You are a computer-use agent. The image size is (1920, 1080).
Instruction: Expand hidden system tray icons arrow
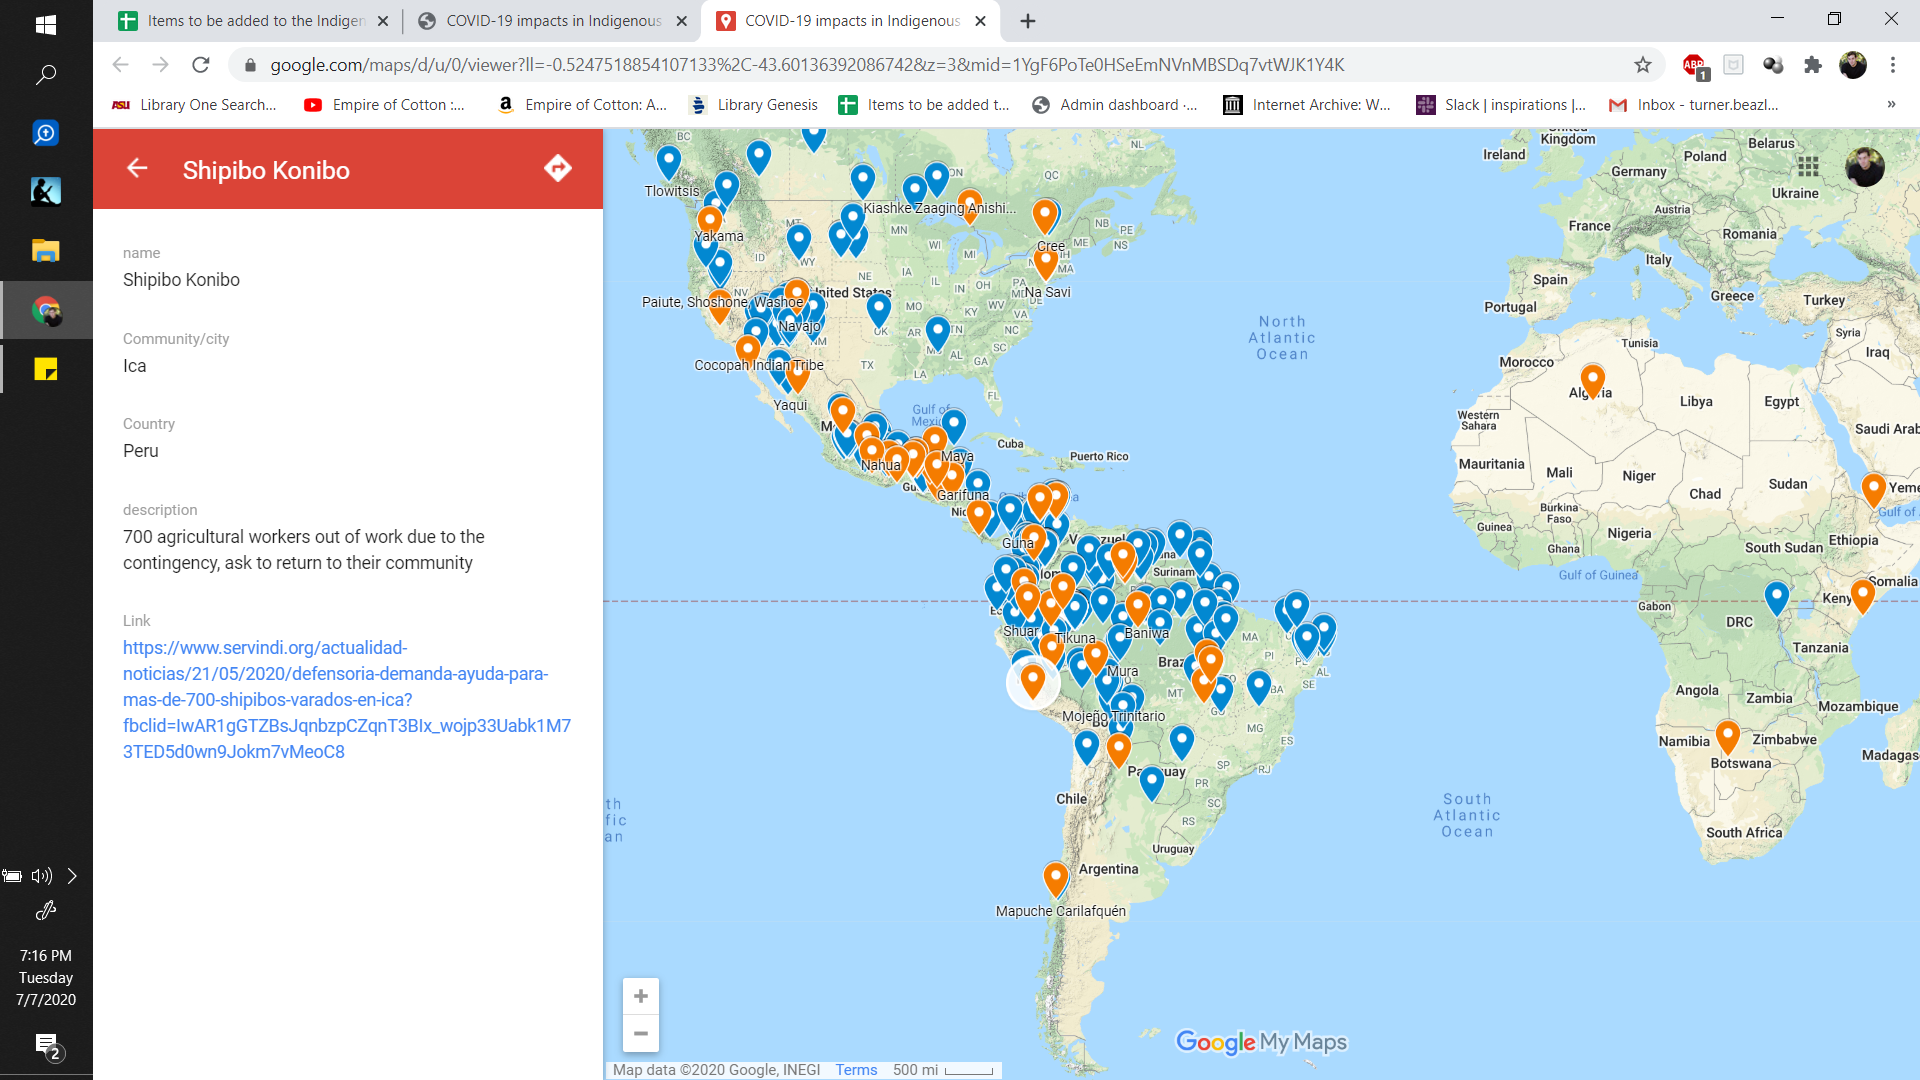[x=72, y=876]
